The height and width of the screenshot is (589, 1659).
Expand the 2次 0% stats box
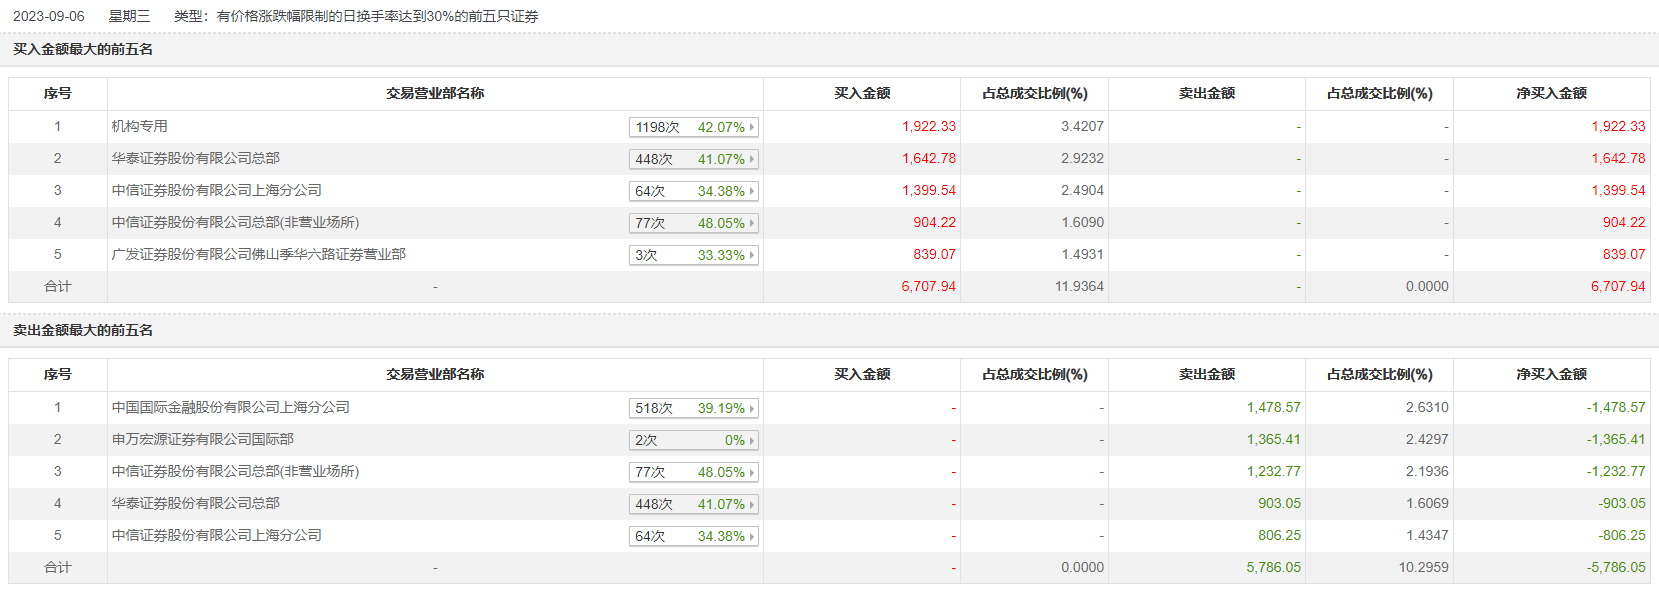point(694,440)
